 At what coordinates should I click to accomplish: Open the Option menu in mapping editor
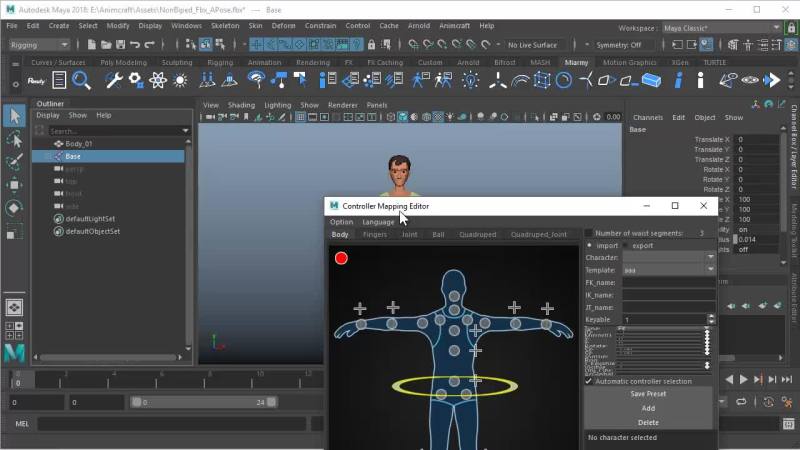[341, 222]
